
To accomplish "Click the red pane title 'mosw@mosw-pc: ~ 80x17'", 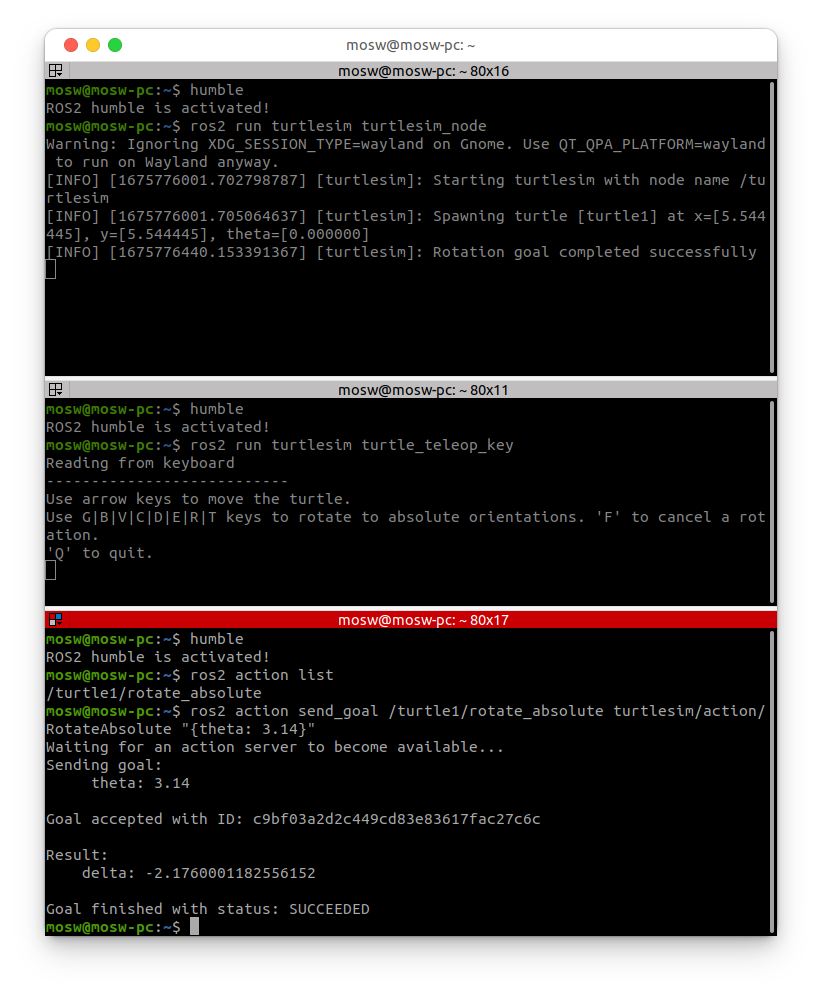I will pyautogui.click(x=423, y=621).
